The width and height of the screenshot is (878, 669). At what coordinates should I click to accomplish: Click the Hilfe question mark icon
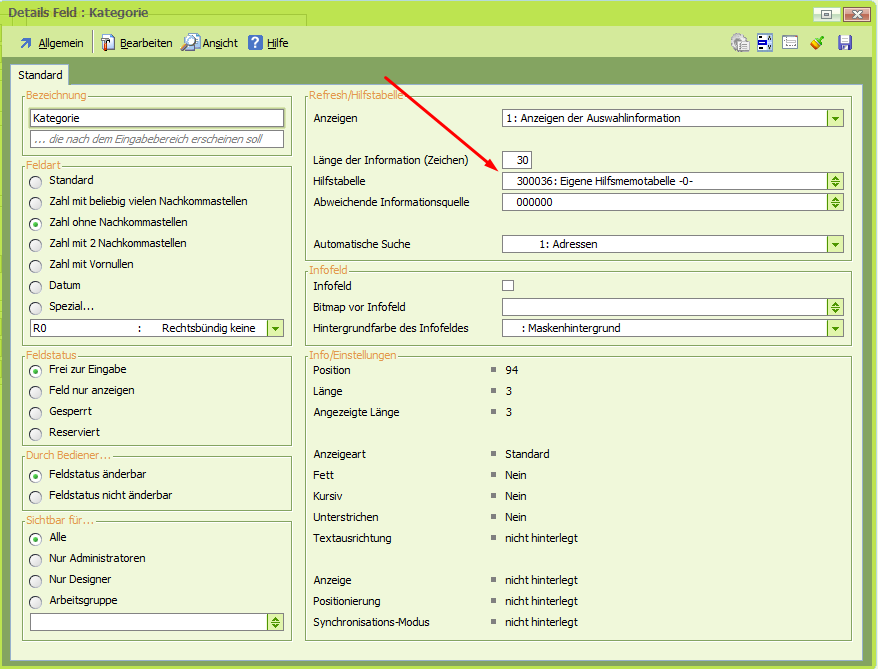pos(253,42)
